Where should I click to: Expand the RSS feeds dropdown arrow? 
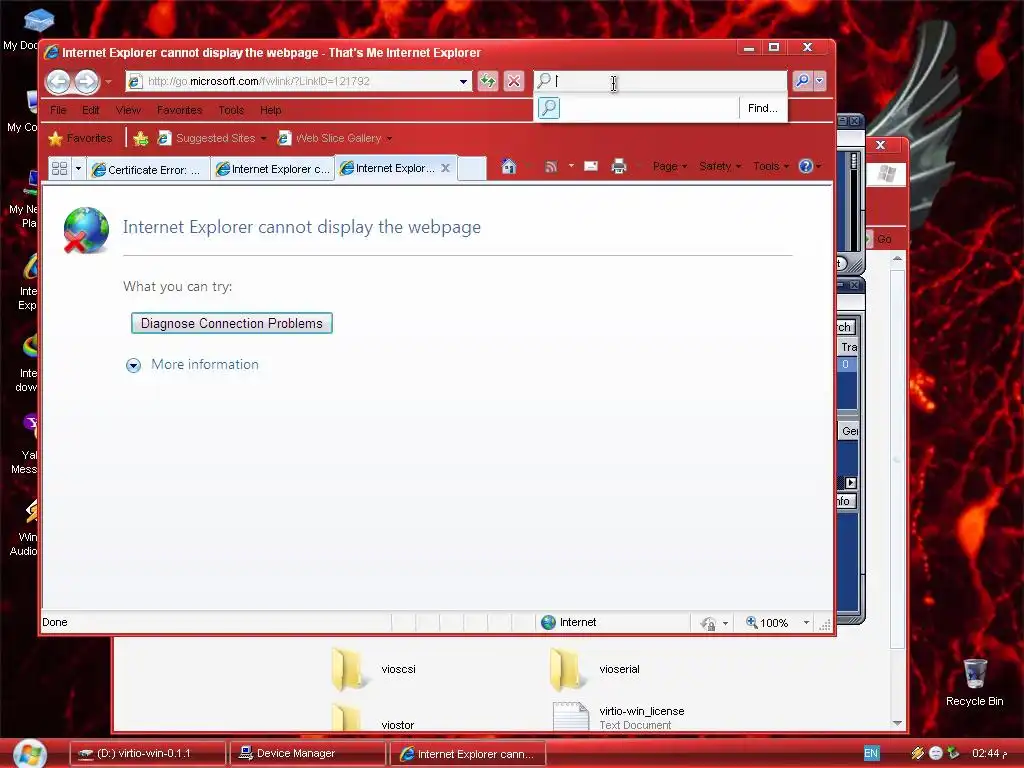(x=571, y=167)
